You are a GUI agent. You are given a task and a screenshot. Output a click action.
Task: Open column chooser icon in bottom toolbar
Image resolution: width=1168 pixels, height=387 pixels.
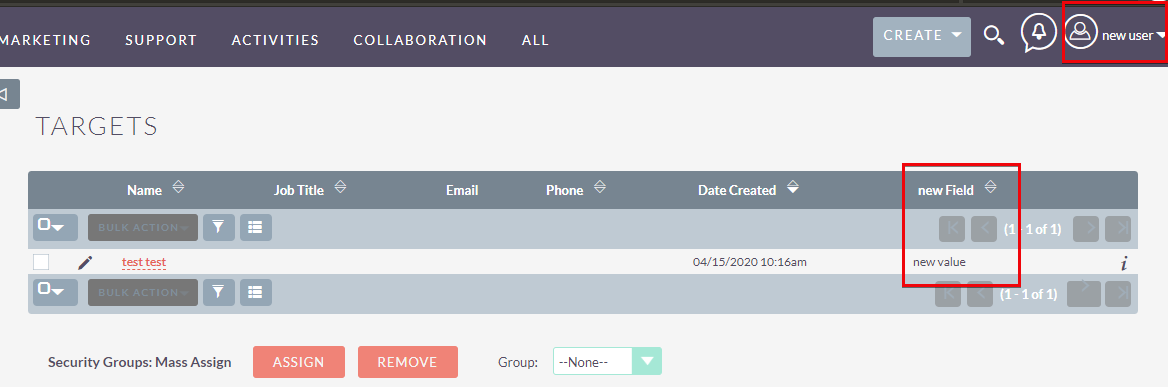pos(256,292)
